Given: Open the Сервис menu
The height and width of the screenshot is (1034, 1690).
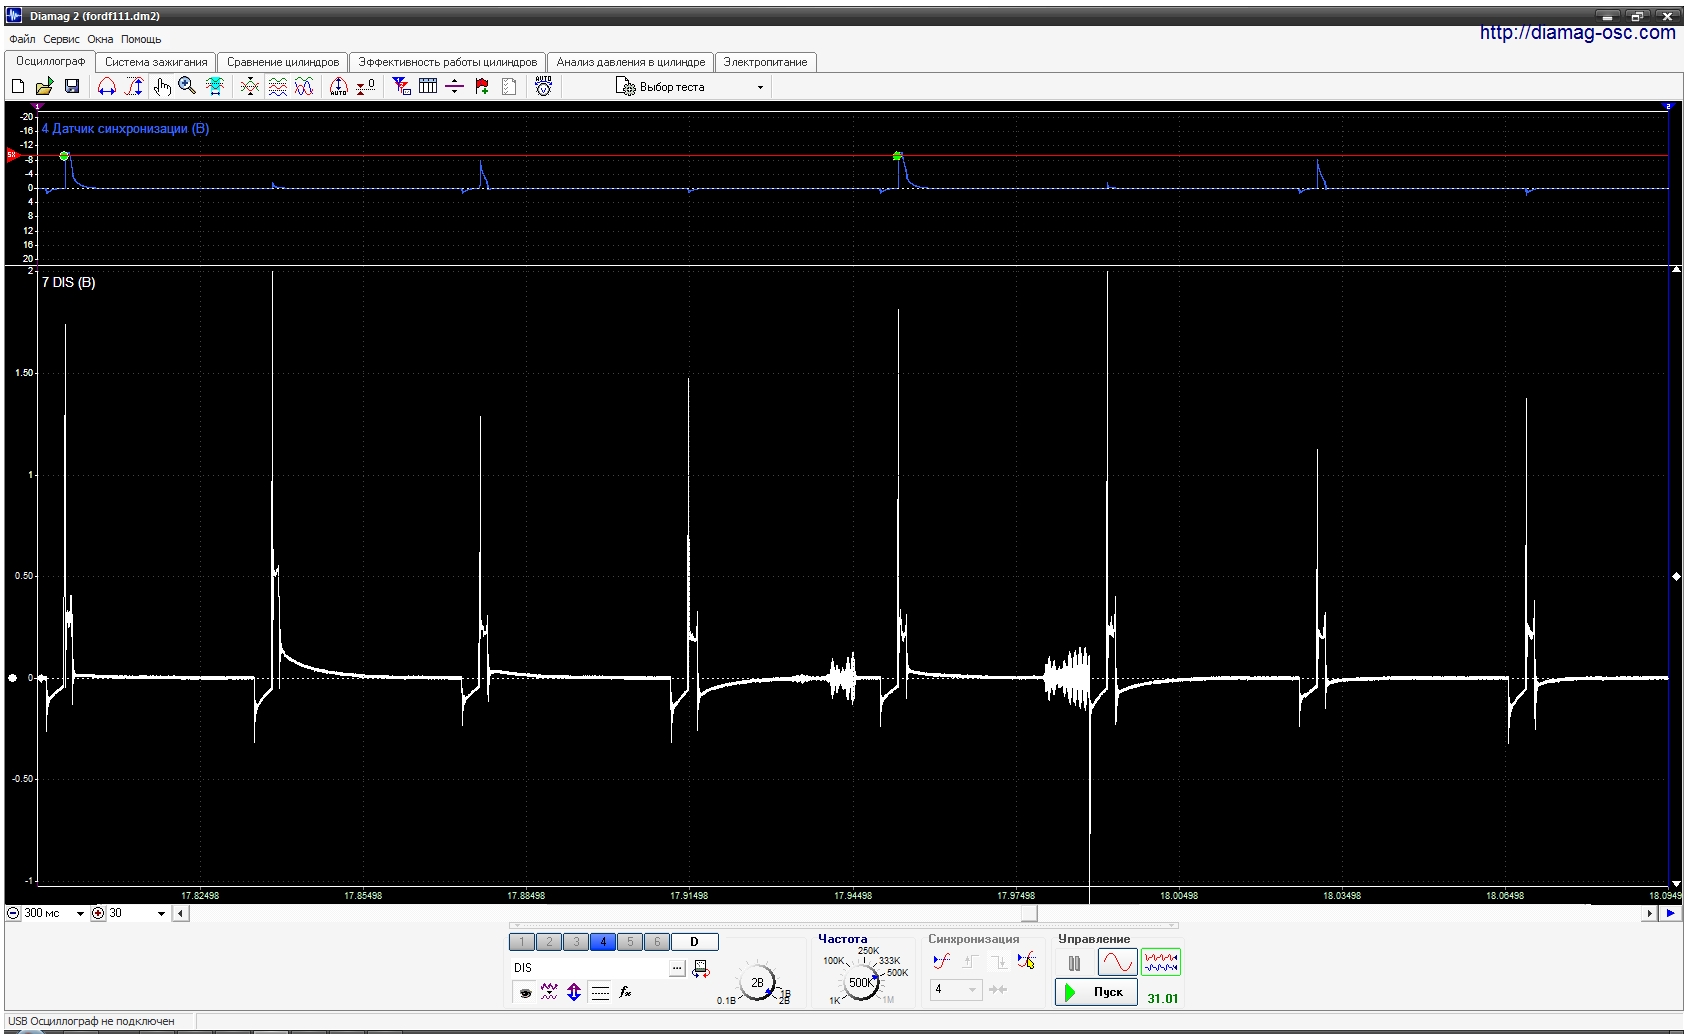Looking at the screenshot, I should (61, 39).
